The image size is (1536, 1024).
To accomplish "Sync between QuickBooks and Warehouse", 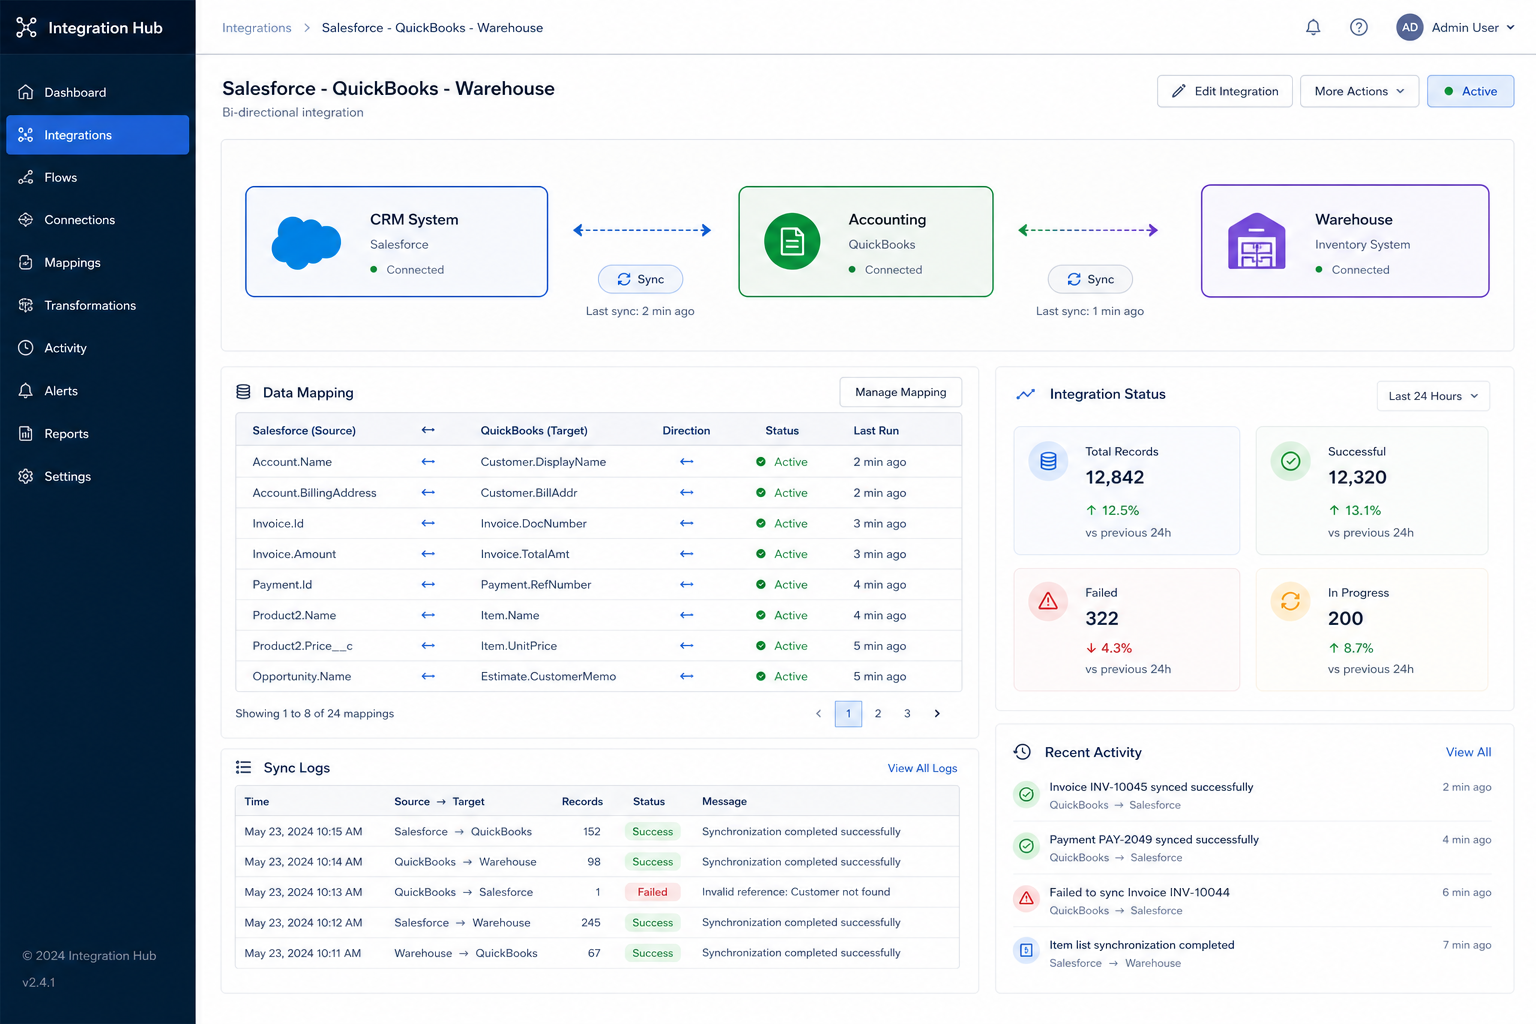I will coord(1090,279).
